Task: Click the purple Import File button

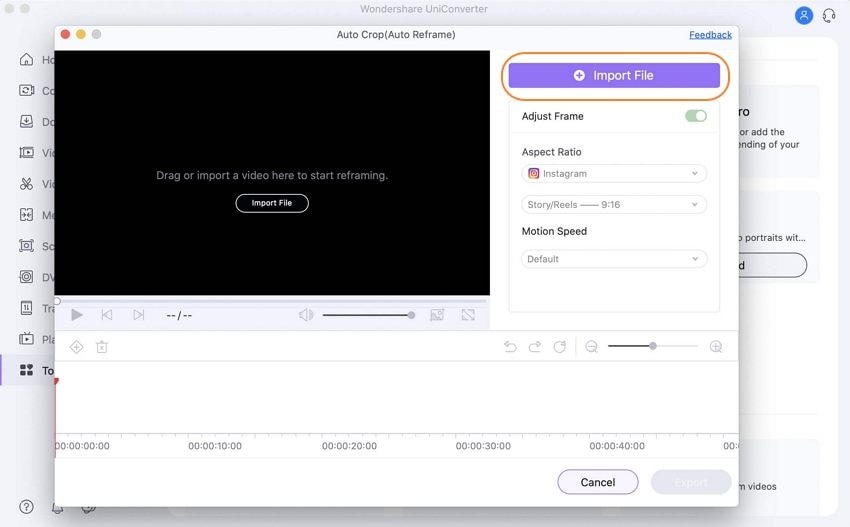Action: coord(614,75)
